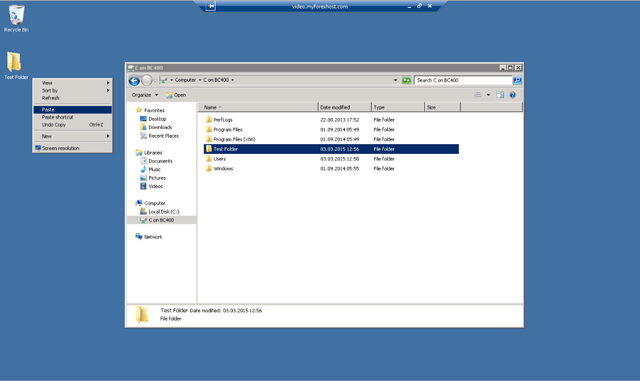Click the 22.08.2013 17:52 date cell

click(340, 120)
